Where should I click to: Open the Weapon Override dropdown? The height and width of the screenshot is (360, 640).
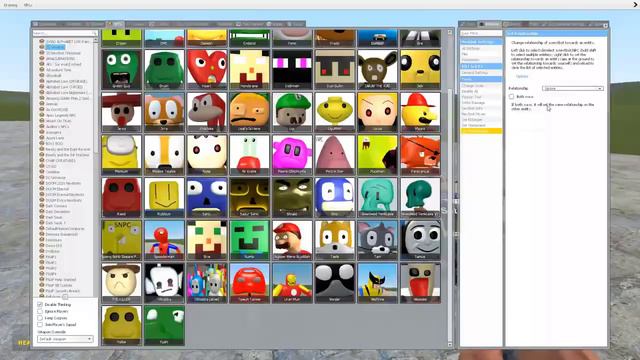tap(65, 339)
